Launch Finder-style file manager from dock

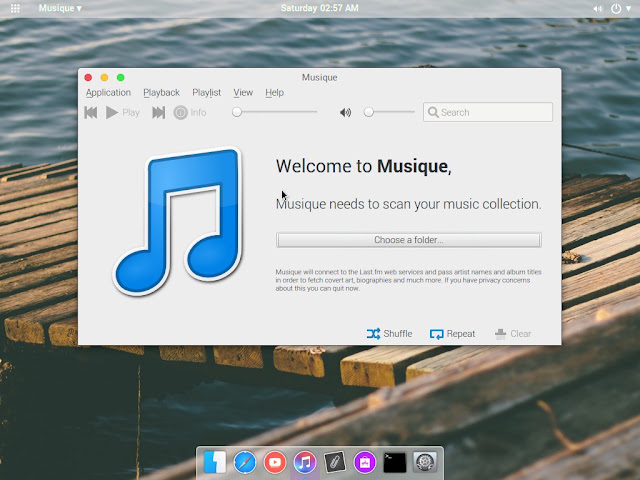[x=215, y=462]
